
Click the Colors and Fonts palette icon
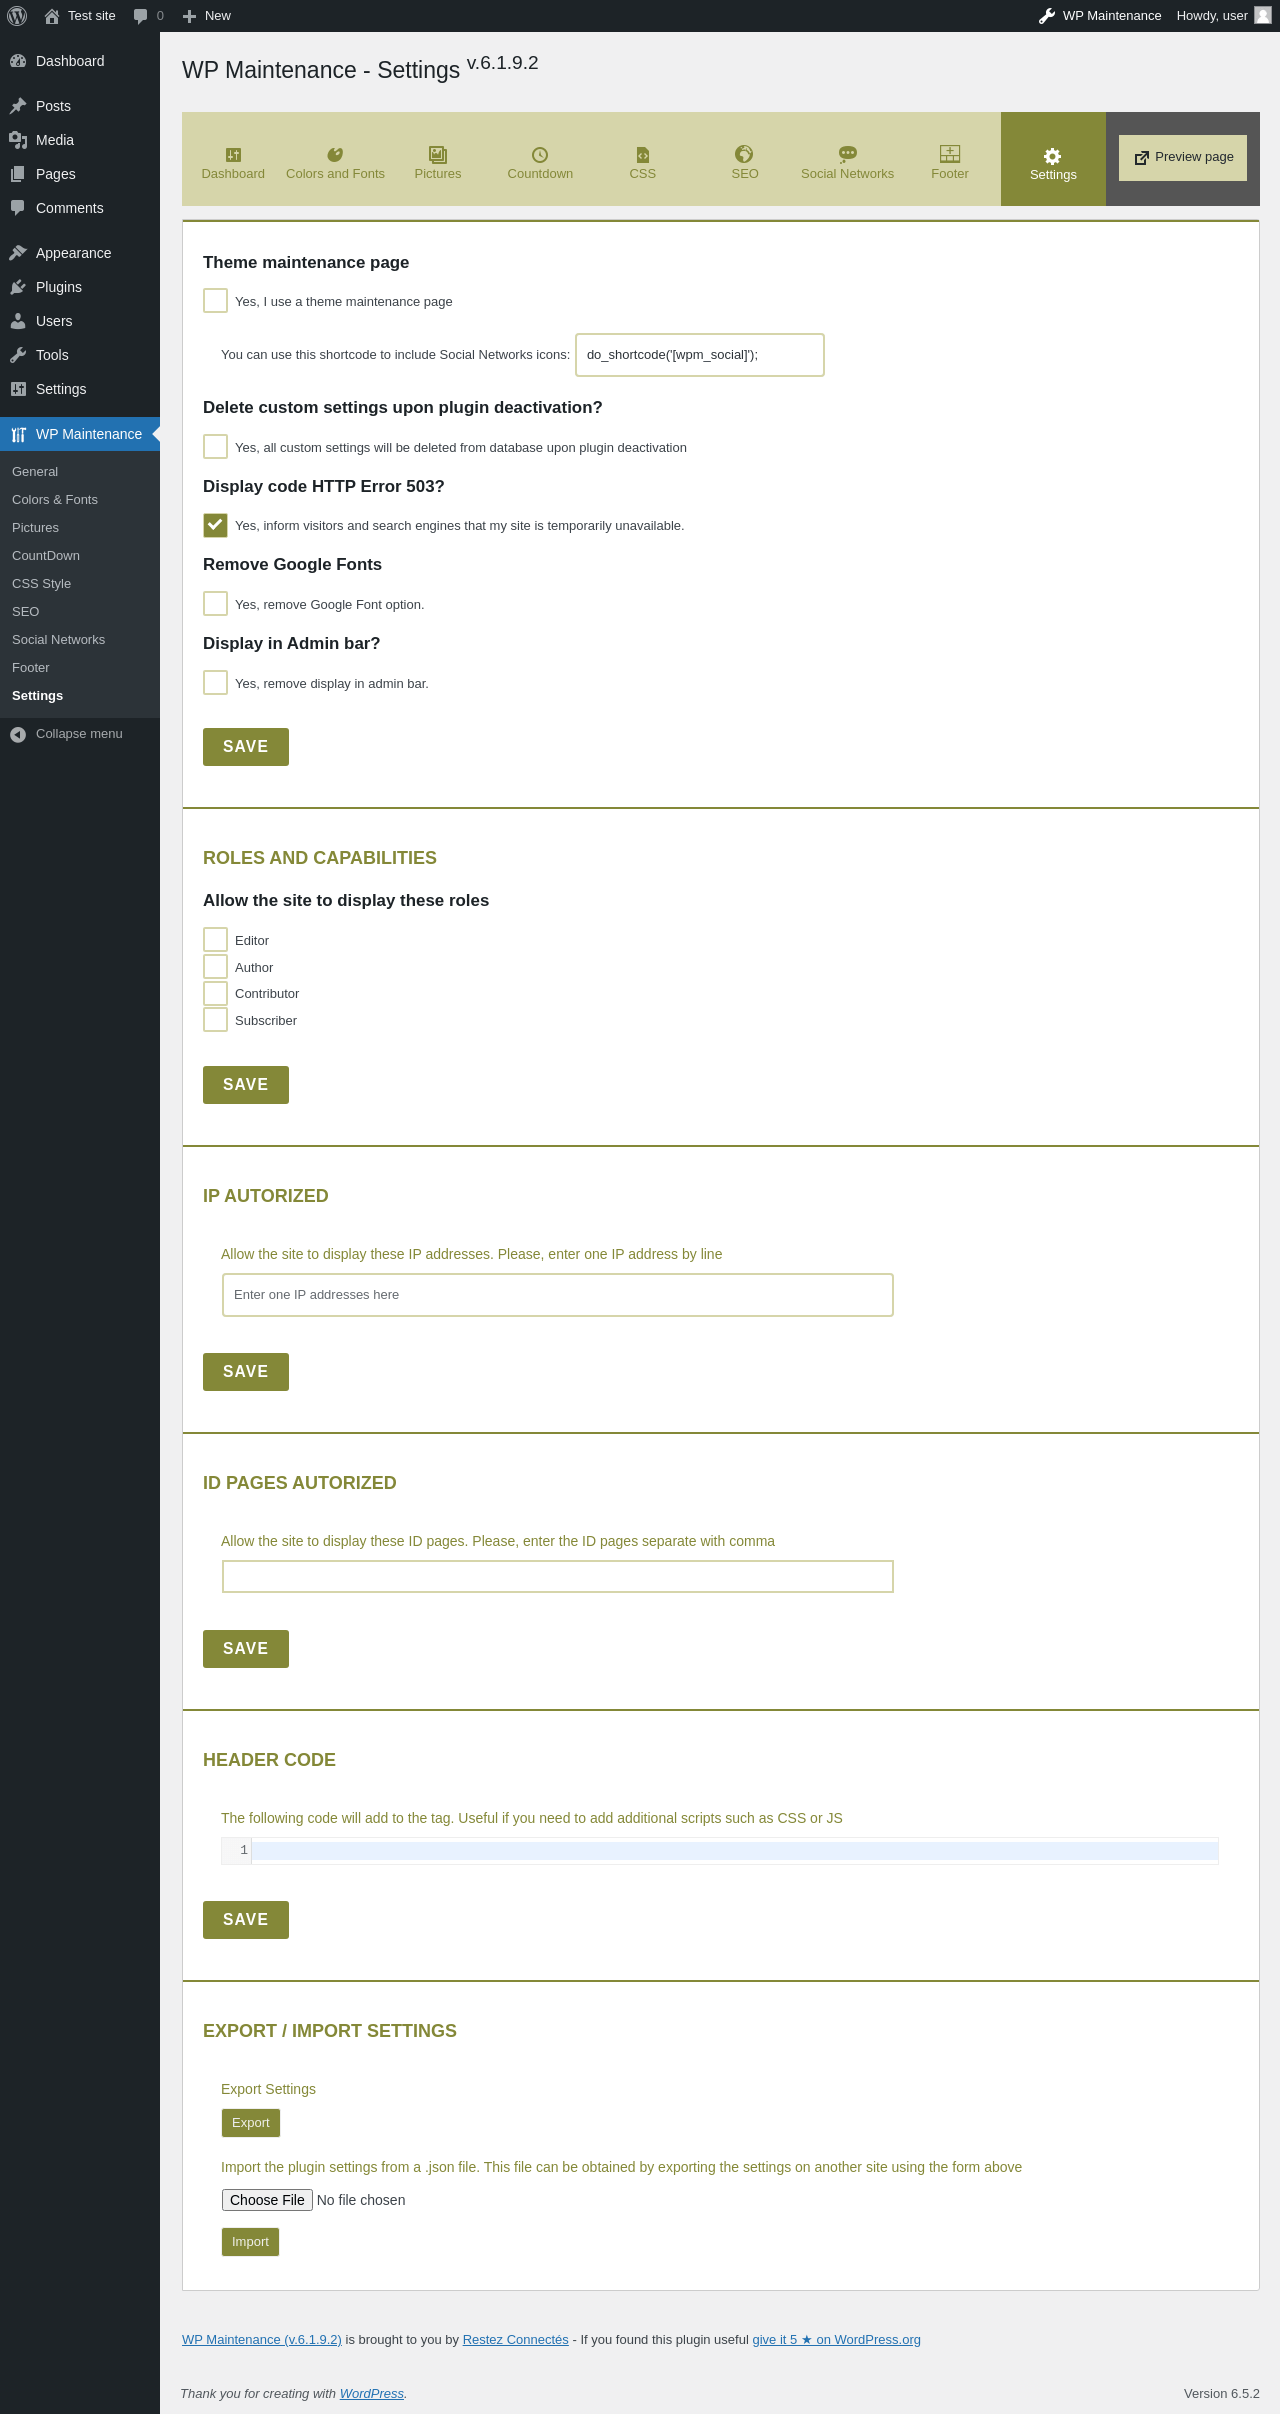[x=335, y=154]
